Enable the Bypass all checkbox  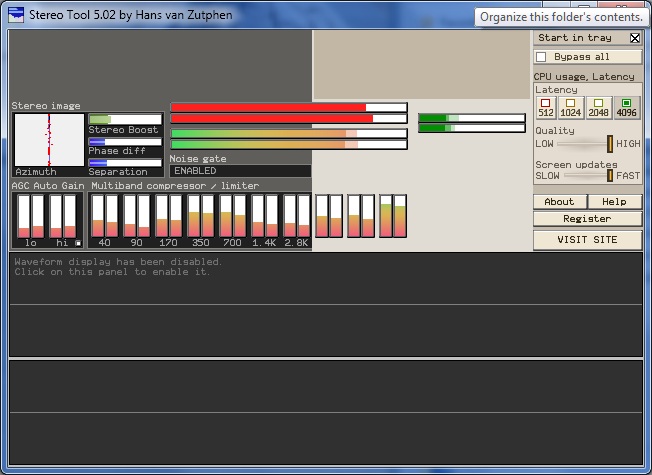point(541,57)
